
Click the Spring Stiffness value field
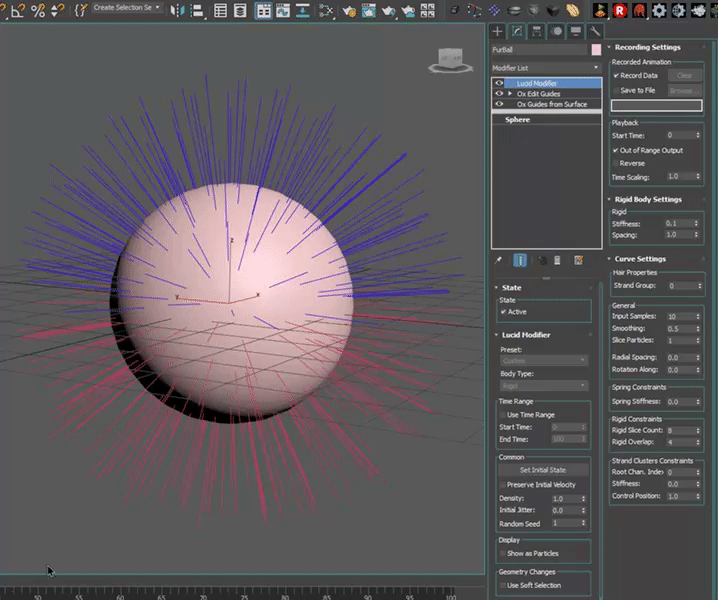pyautogui.click(x=680, y=401)
